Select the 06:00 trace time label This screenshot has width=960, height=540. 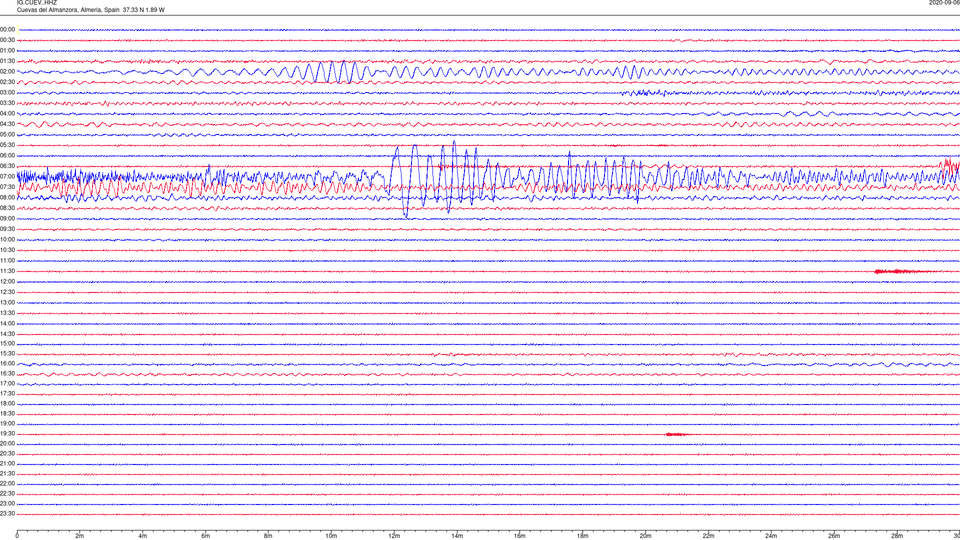(8, 156)
